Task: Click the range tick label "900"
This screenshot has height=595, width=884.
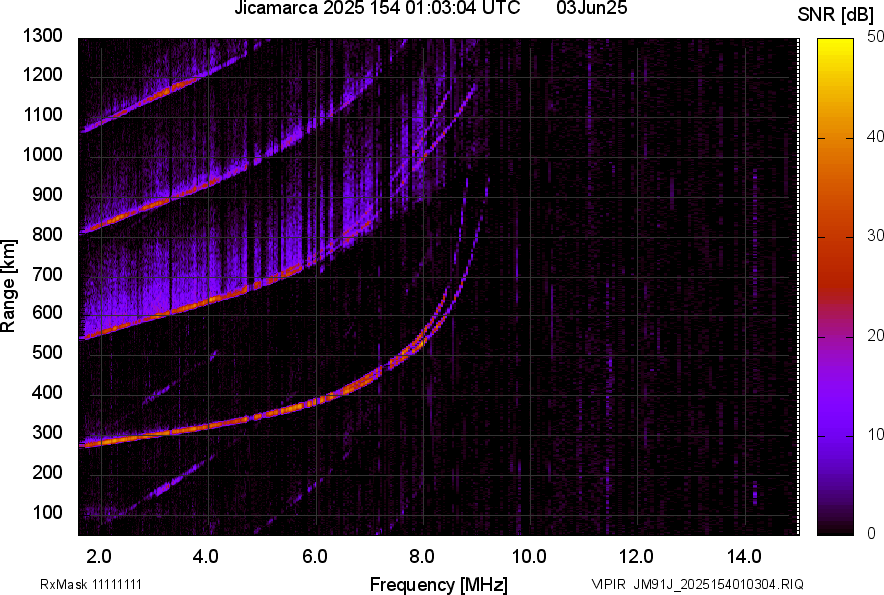Action: (47, 194)
